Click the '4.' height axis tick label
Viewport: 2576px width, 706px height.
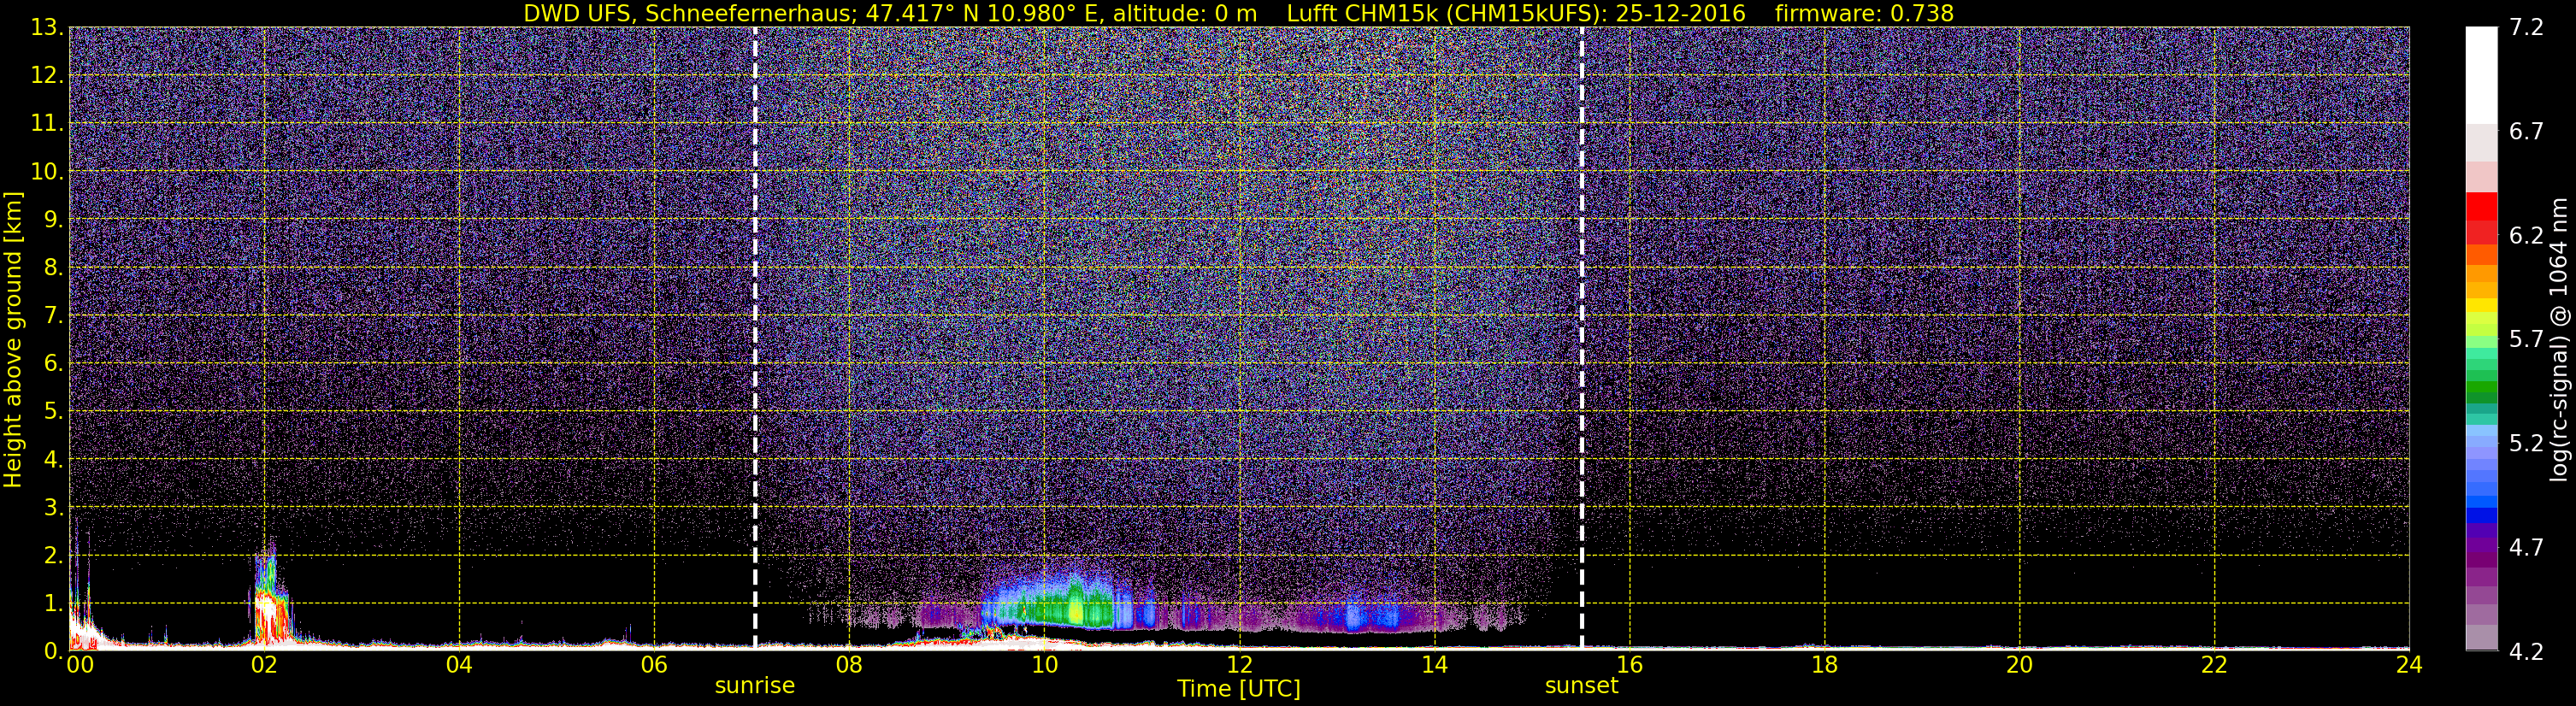click(54, 460)
